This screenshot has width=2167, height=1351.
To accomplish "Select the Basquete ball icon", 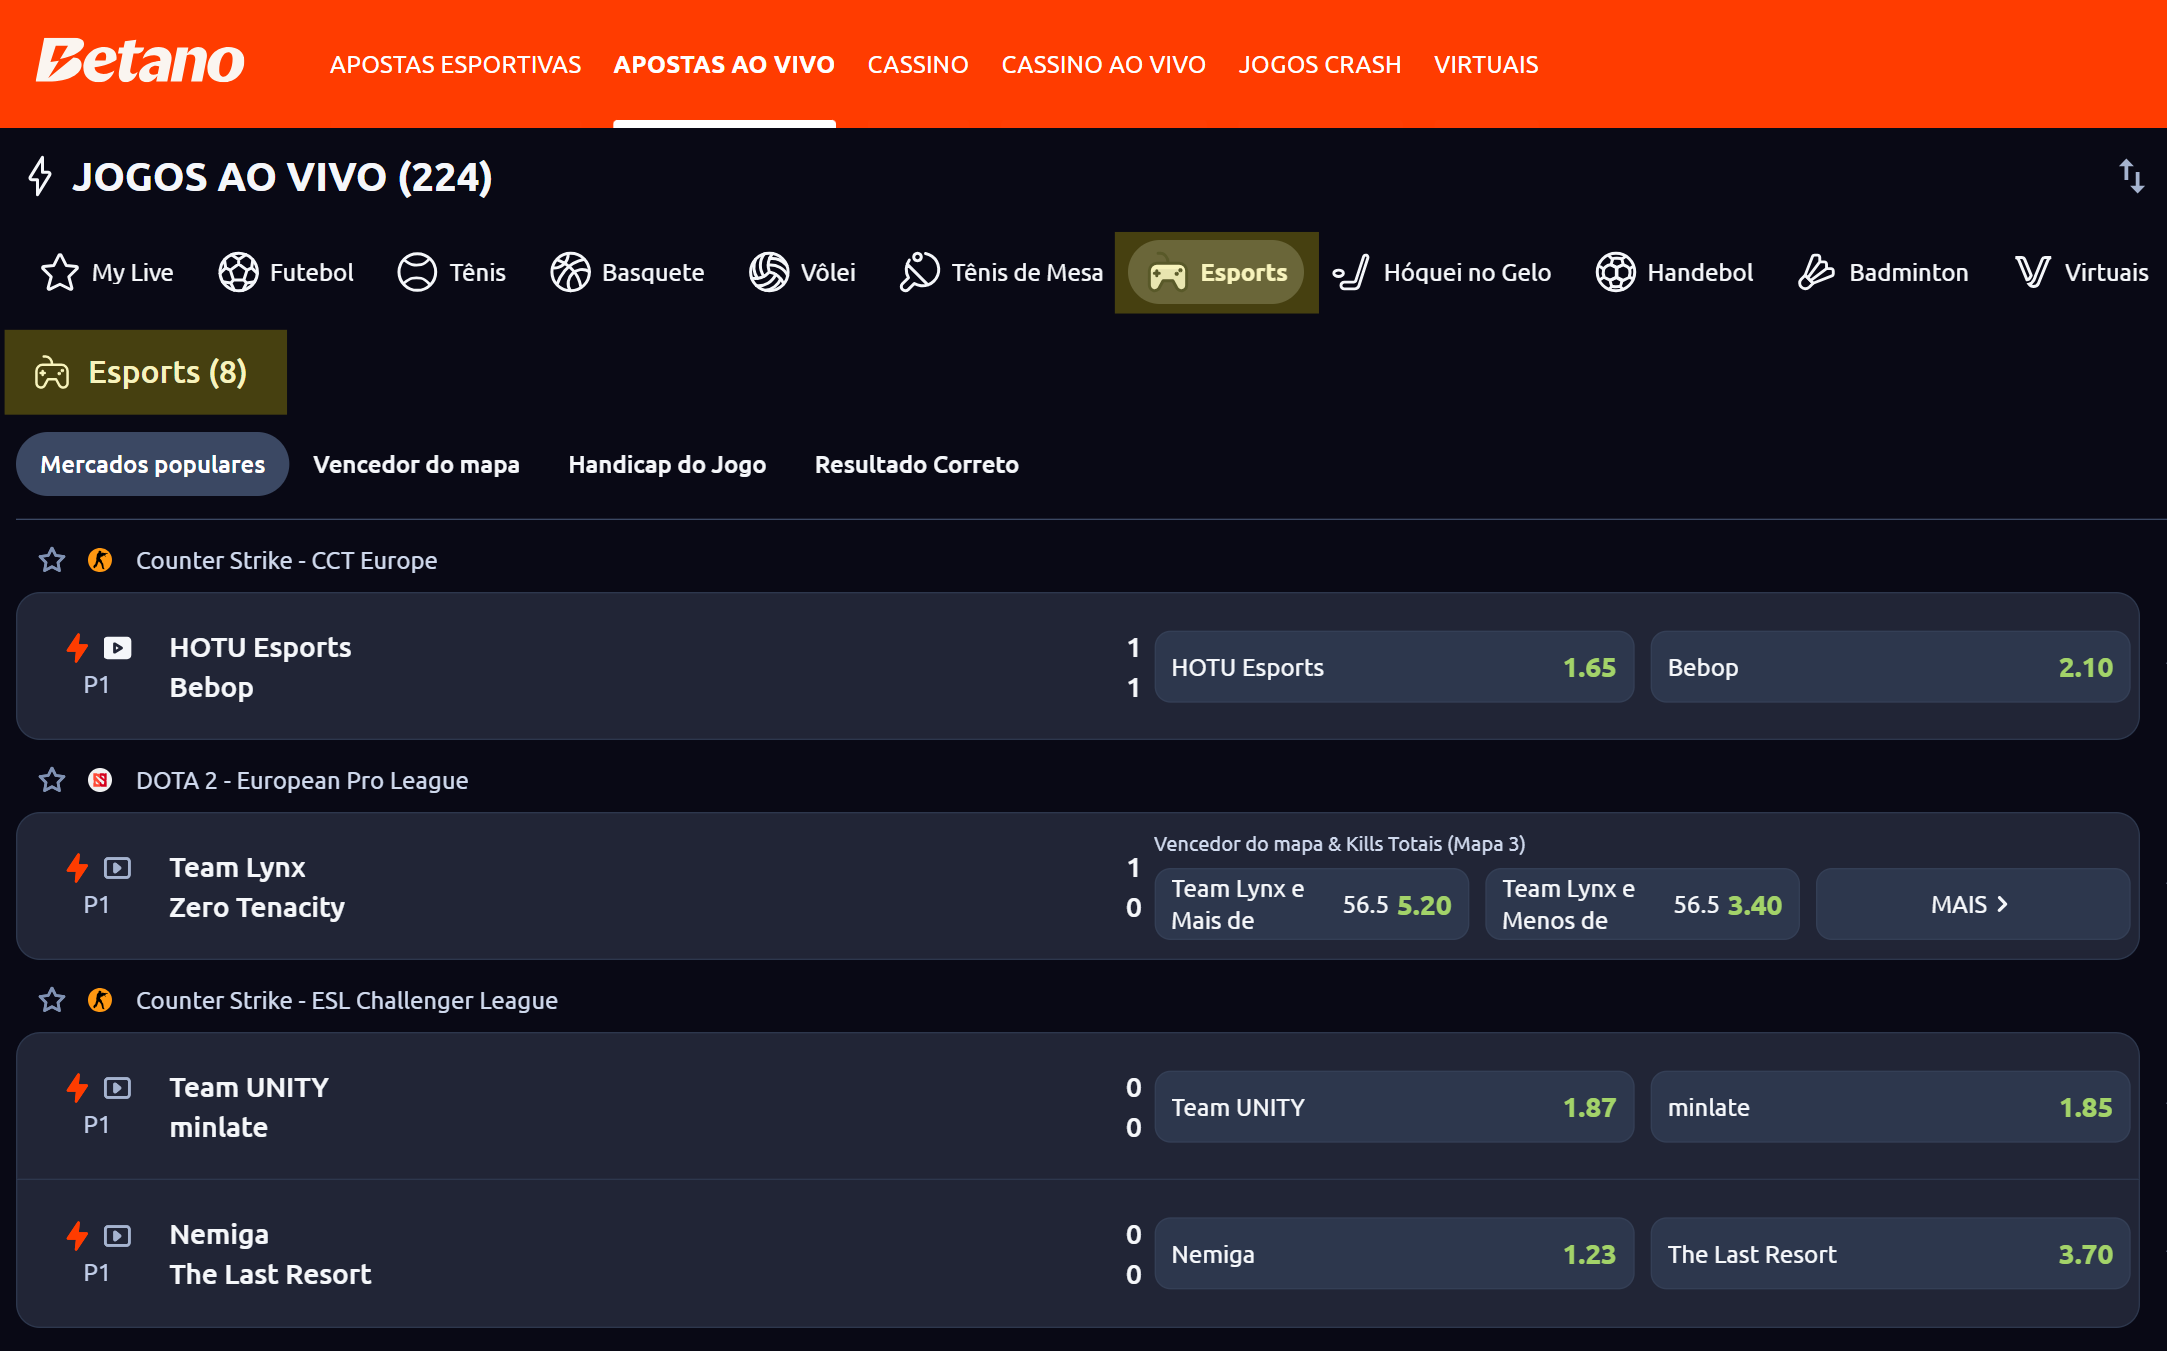I will 570,272.
